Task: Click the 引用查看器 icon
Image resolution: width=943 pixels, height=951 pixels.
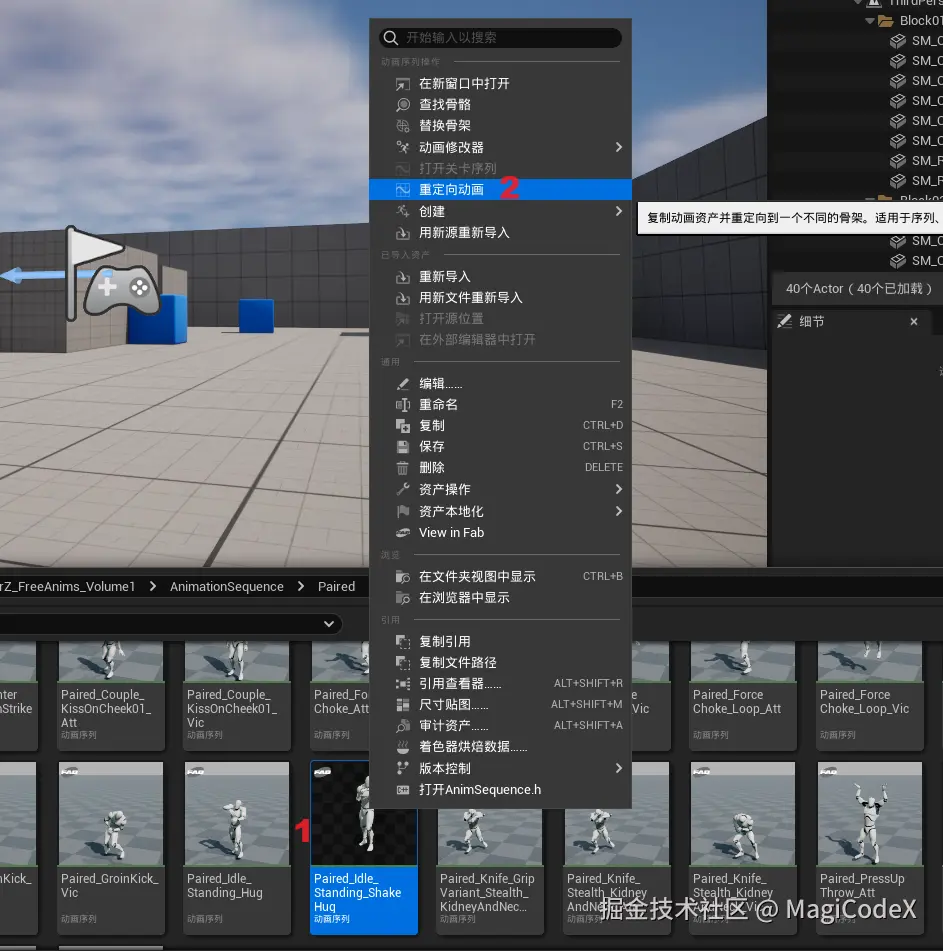Action: click(x=403, y=684)
